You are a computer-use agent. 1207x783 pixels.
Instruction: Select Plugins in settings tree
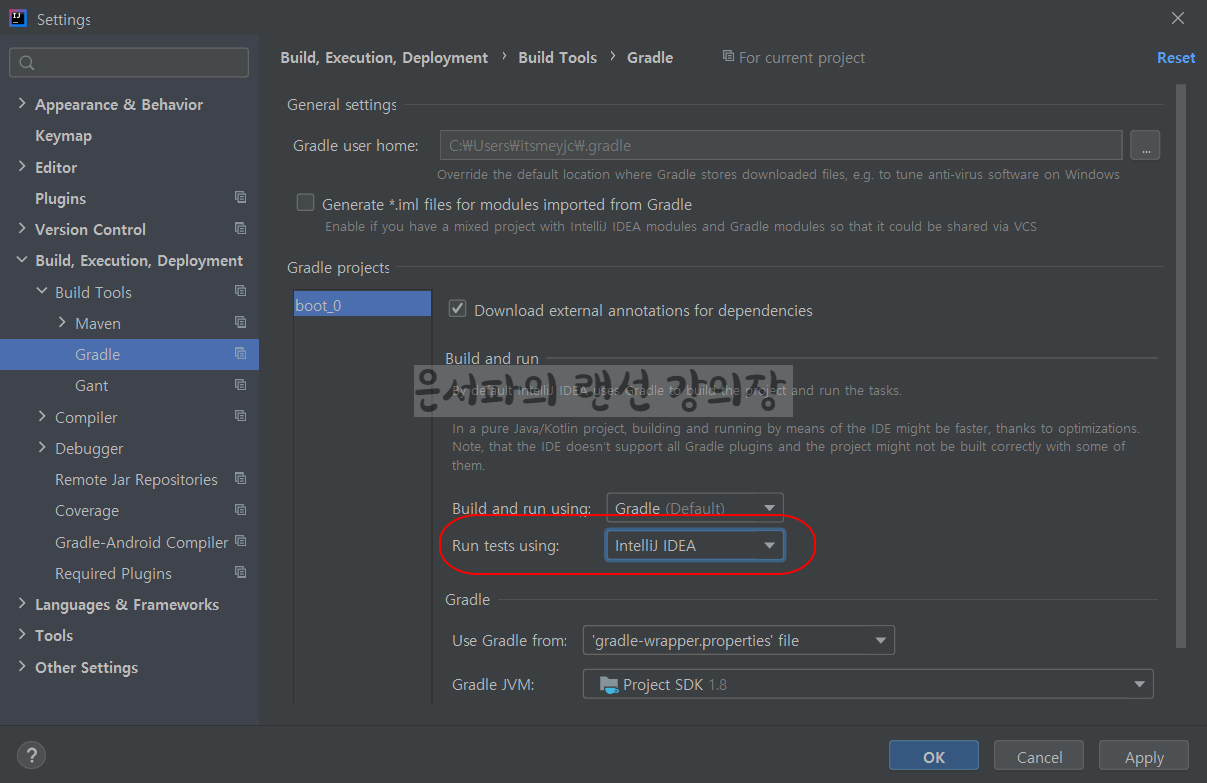coord(60,198)
